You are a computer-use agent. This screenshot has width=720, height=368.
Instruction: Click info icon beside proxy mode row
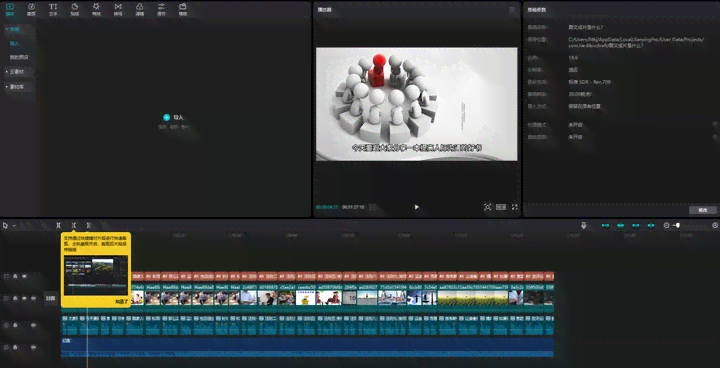(715, 125)
